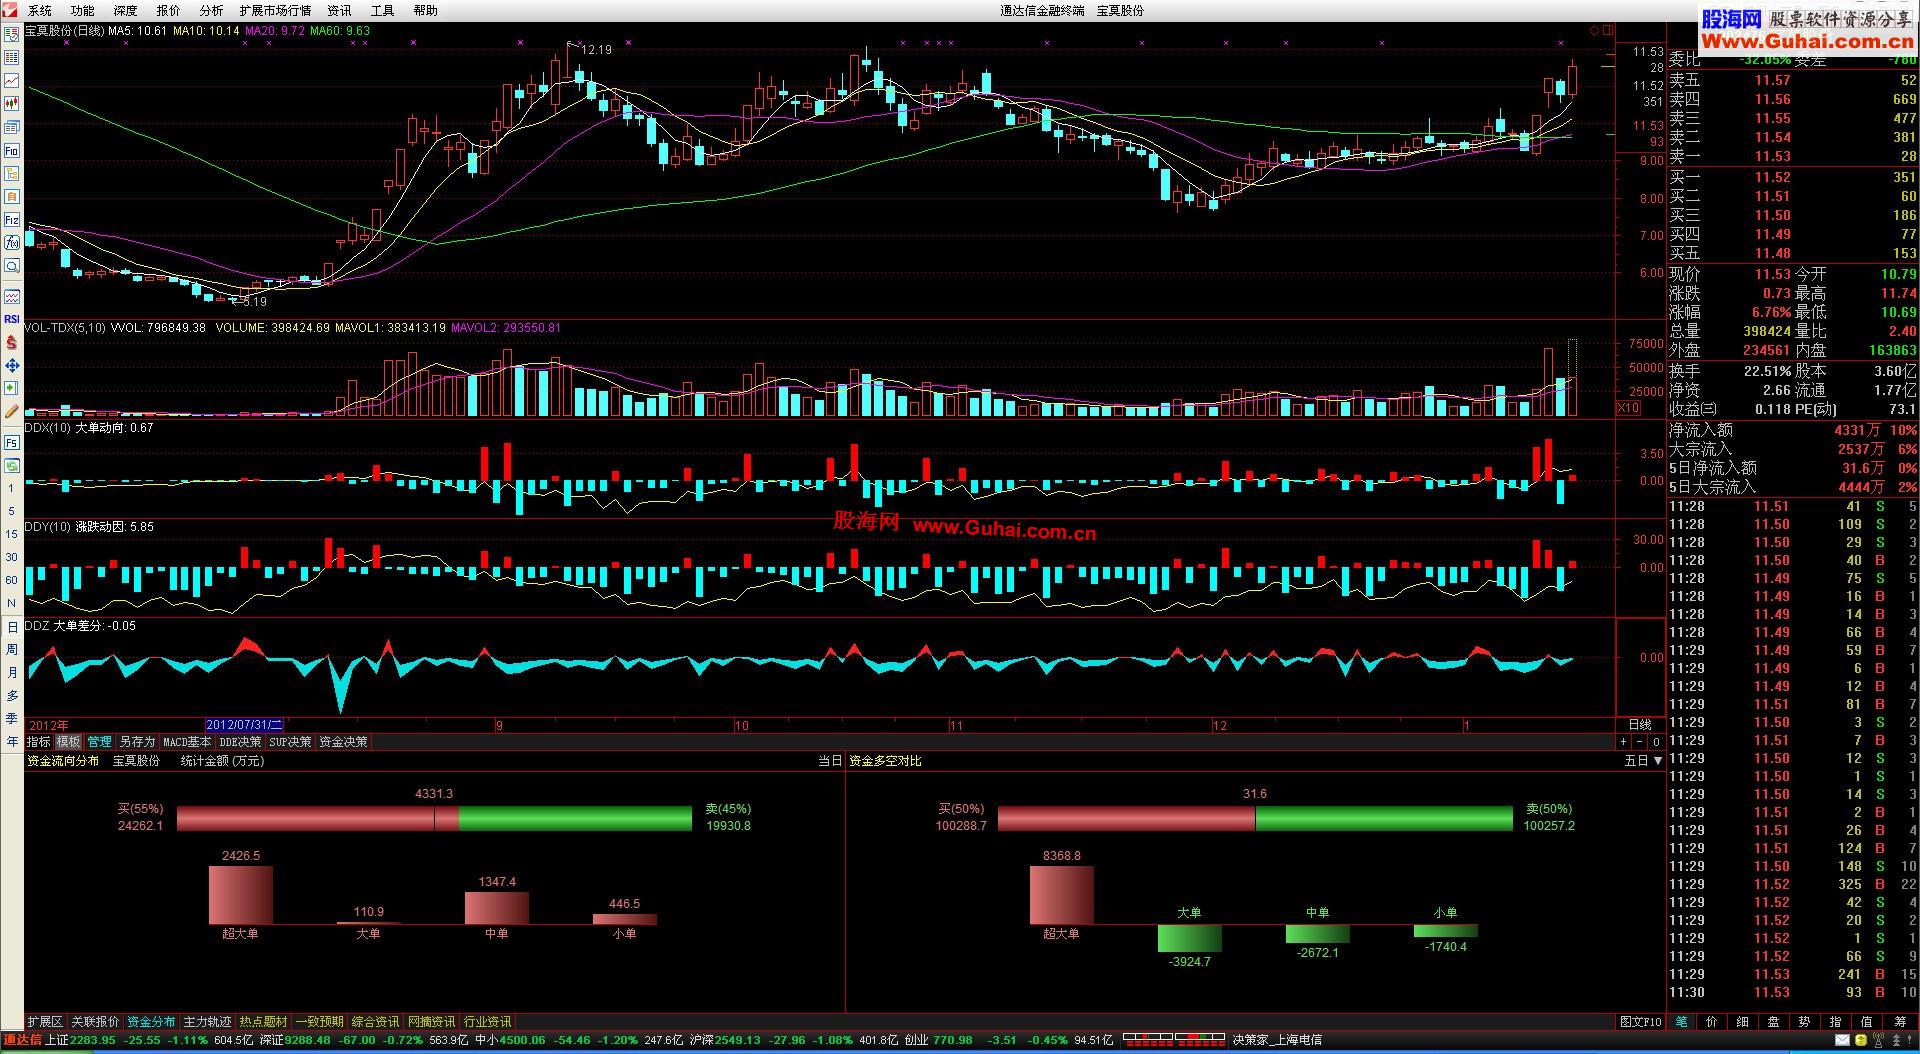This screenshot has width=1920, height=1054.
Task: Select the pencil drawing tool icon
Action: [12, 411]
